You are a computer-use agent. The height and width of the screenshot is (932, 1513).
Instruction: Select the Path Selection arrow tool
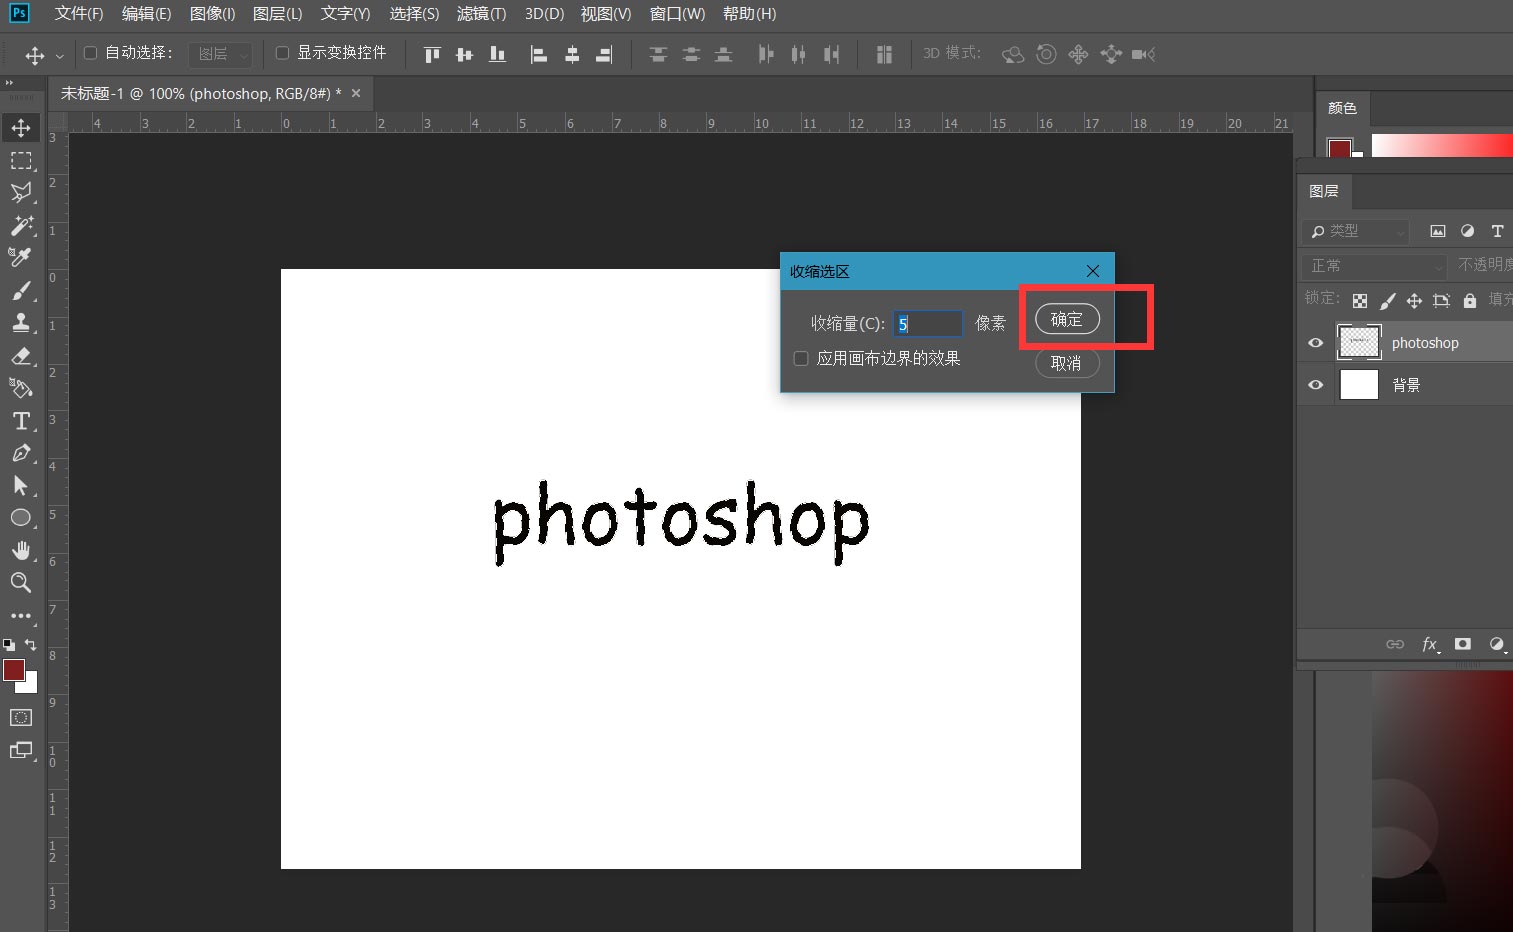pyautogui.click(x=21, y=486)
